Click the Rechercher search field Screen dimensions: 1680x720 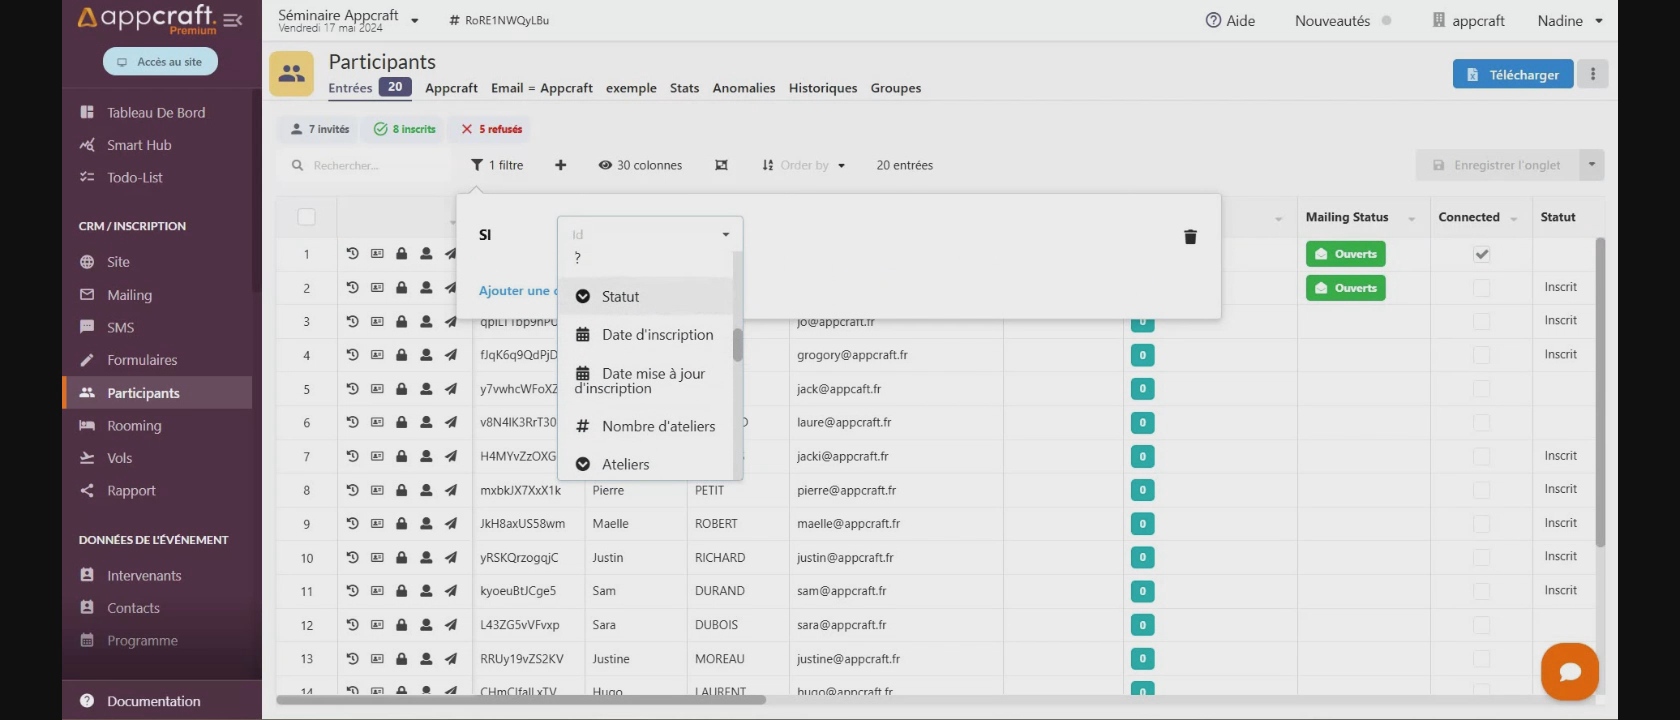tap(370, 165)
